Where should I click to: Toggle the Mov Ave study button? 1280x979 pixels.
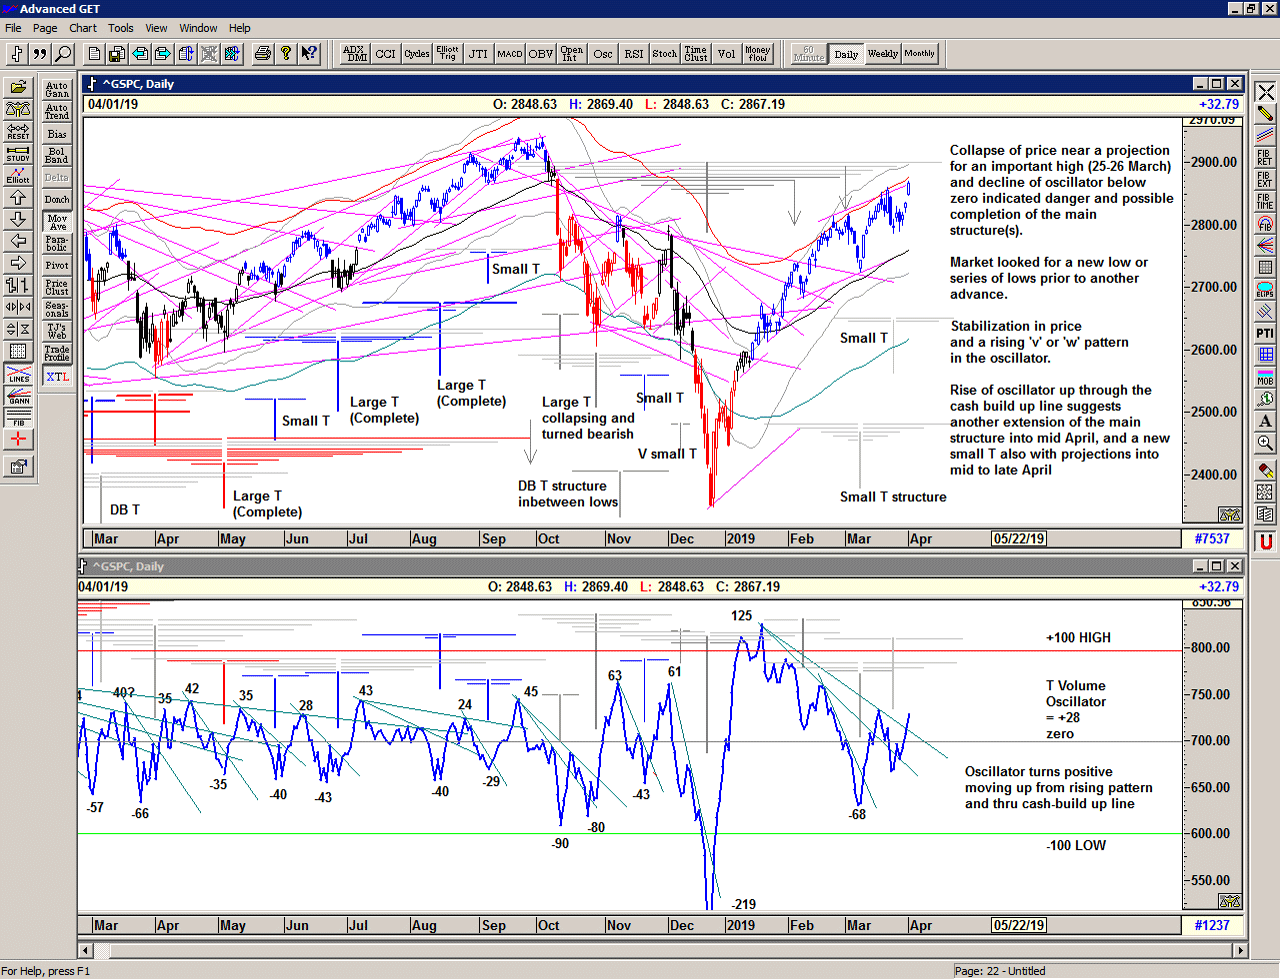point(57,222)
